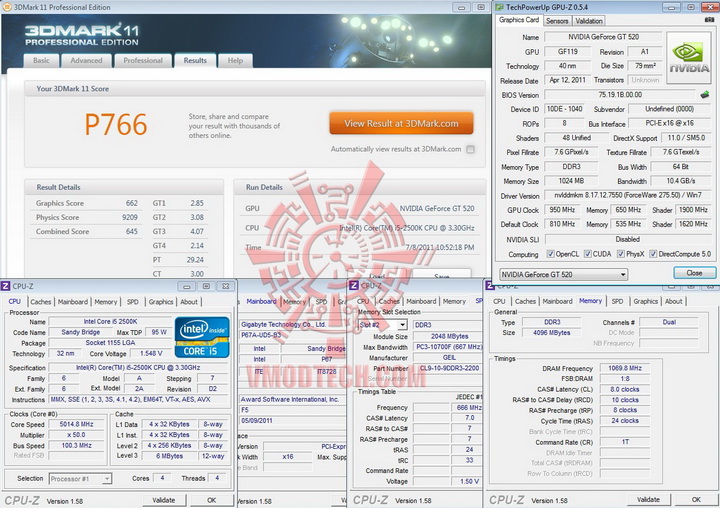Switch to the Basic tab in 3DMark
The width and height of the screenshot is (720, 508).
click(x=41, y=61)
